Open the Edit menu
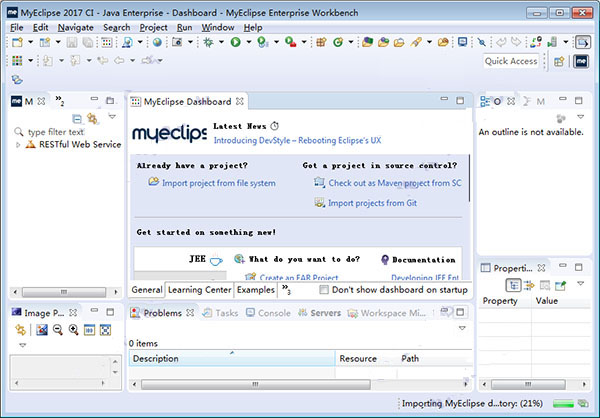 click(x=40, y=28)
